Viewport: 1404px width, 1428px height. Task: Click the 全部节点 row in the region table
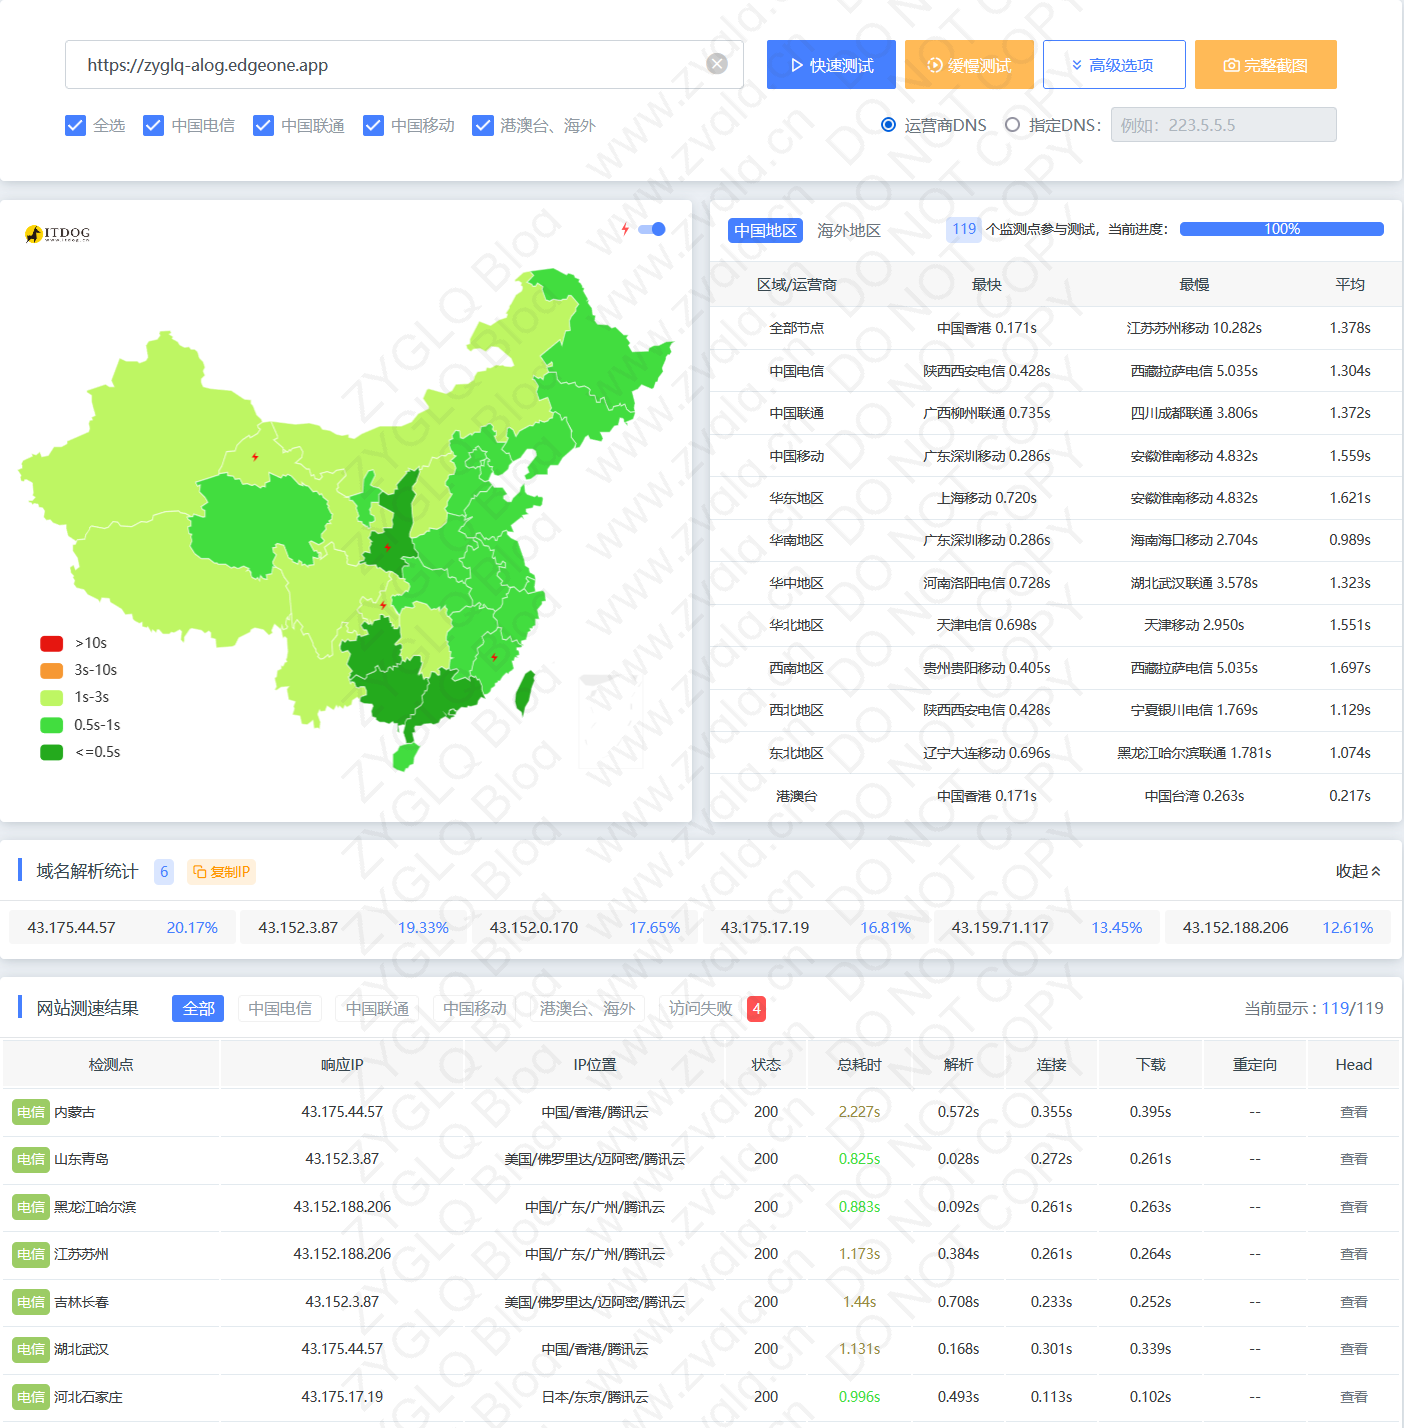(x=1056, y=328)
